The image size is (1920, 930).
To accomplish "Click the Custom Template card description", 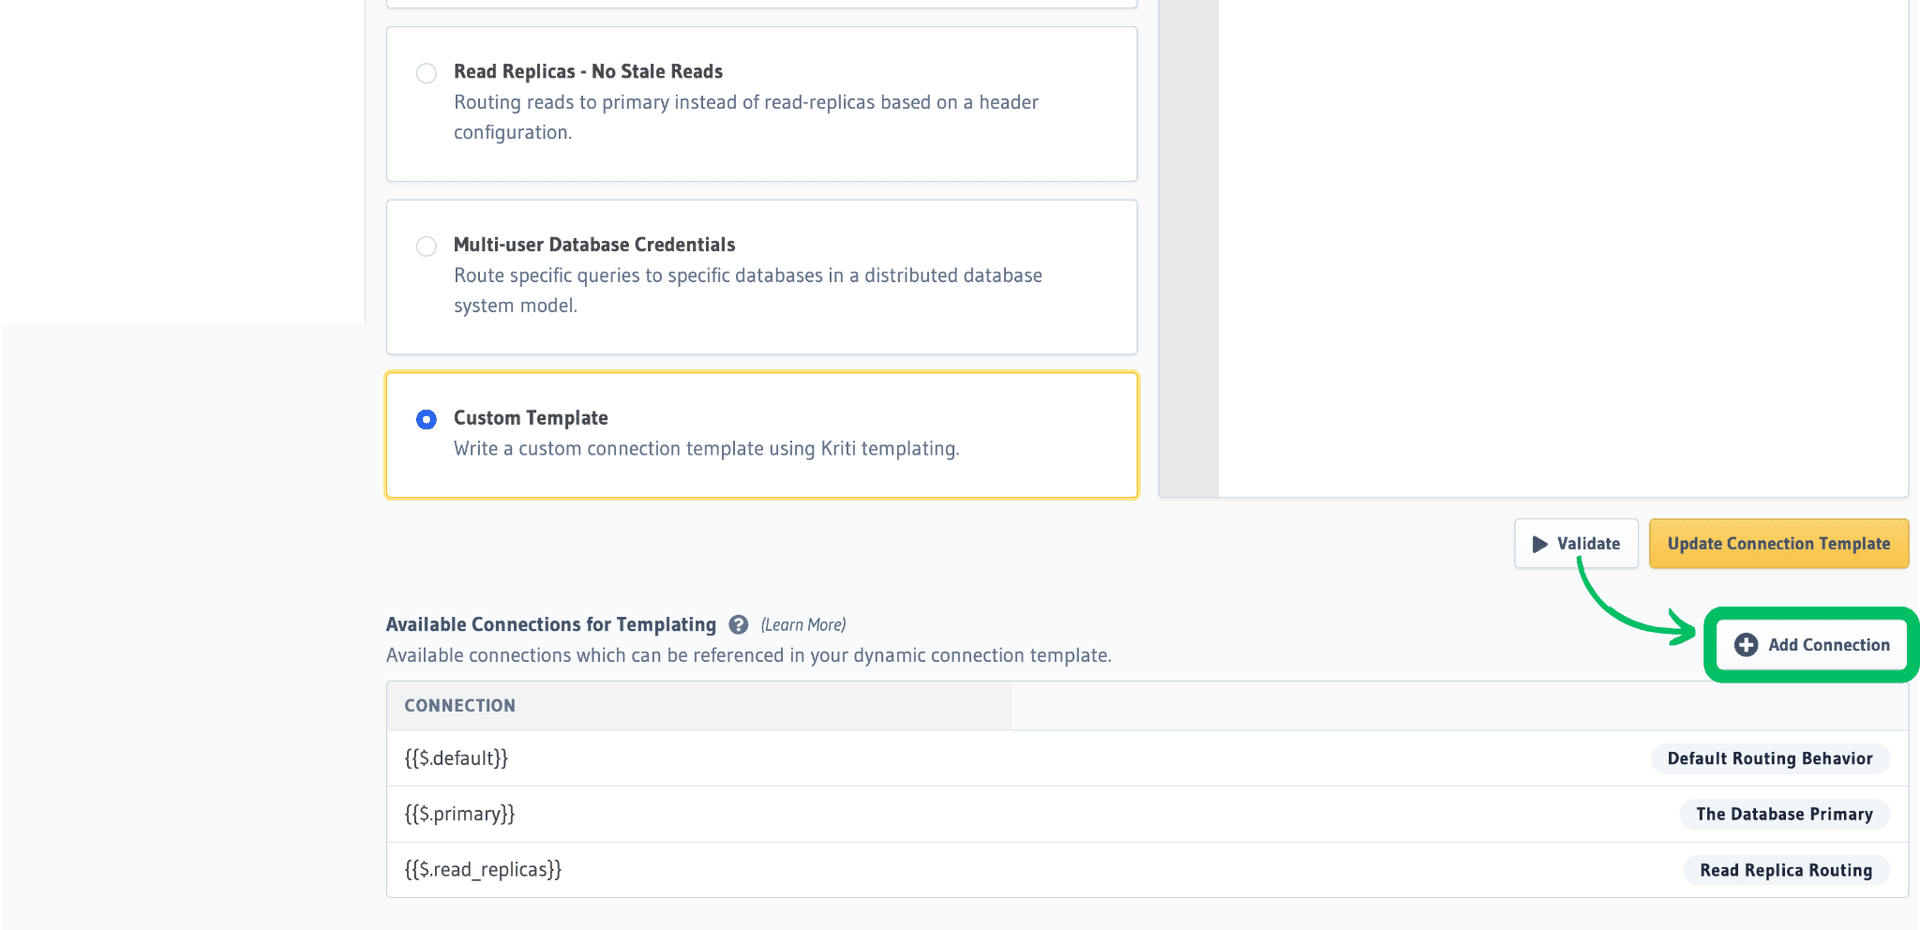I will 707,449.
